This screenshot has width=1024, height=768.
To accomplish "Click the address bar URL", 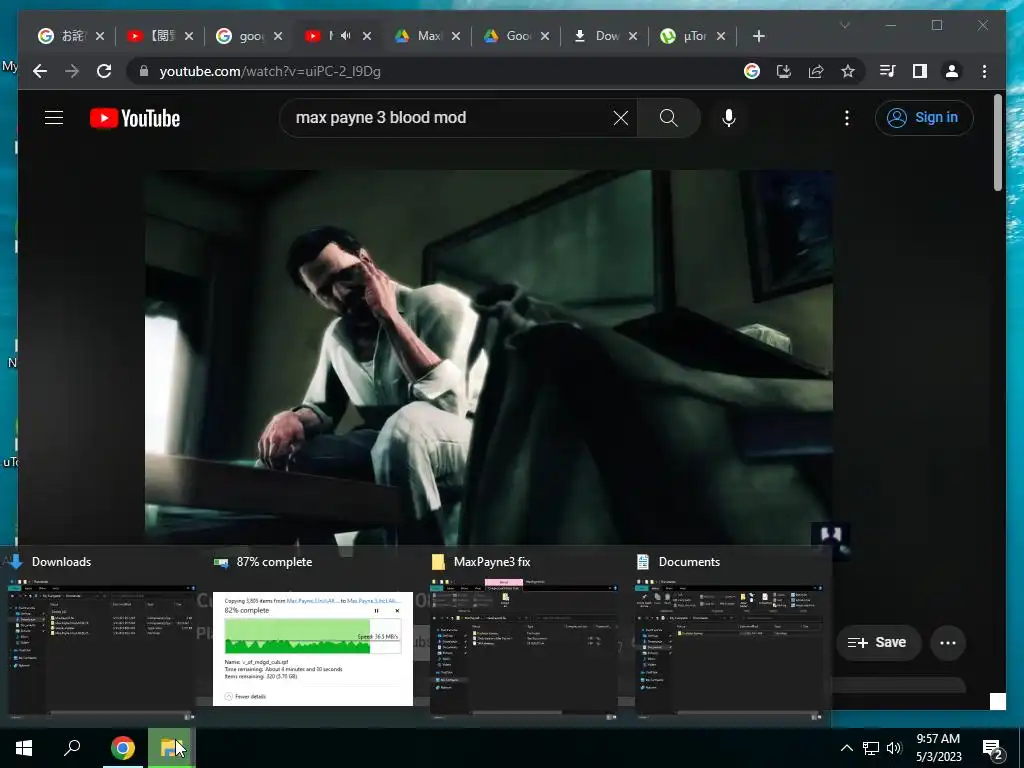I will coord(270,71).
